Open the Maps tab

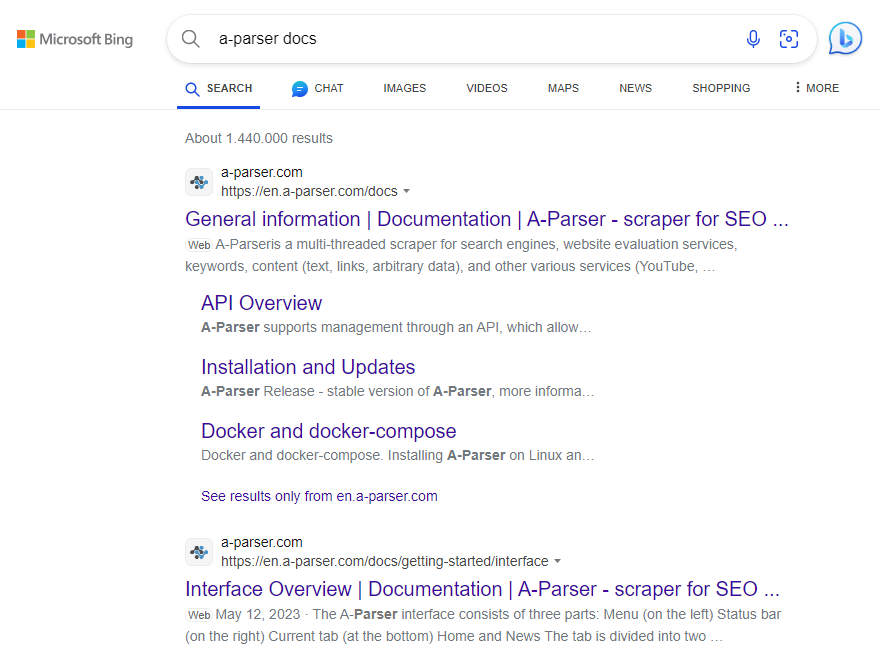(x=563, y=88)
